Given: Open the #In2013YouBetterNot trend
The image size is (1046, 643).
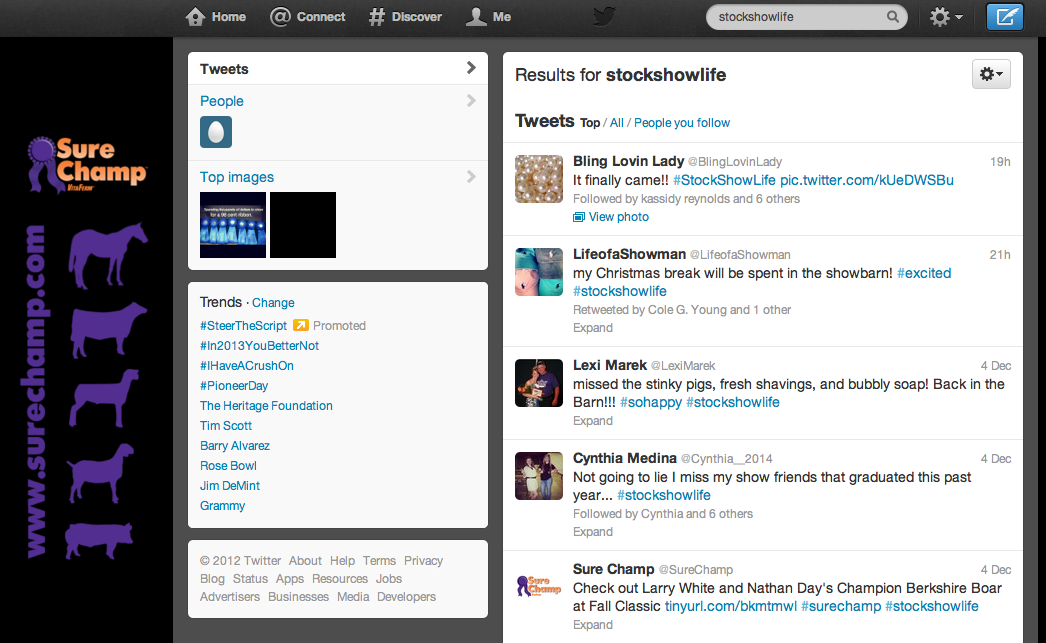Looking at the screenshot, I should (x=259, y=346).
